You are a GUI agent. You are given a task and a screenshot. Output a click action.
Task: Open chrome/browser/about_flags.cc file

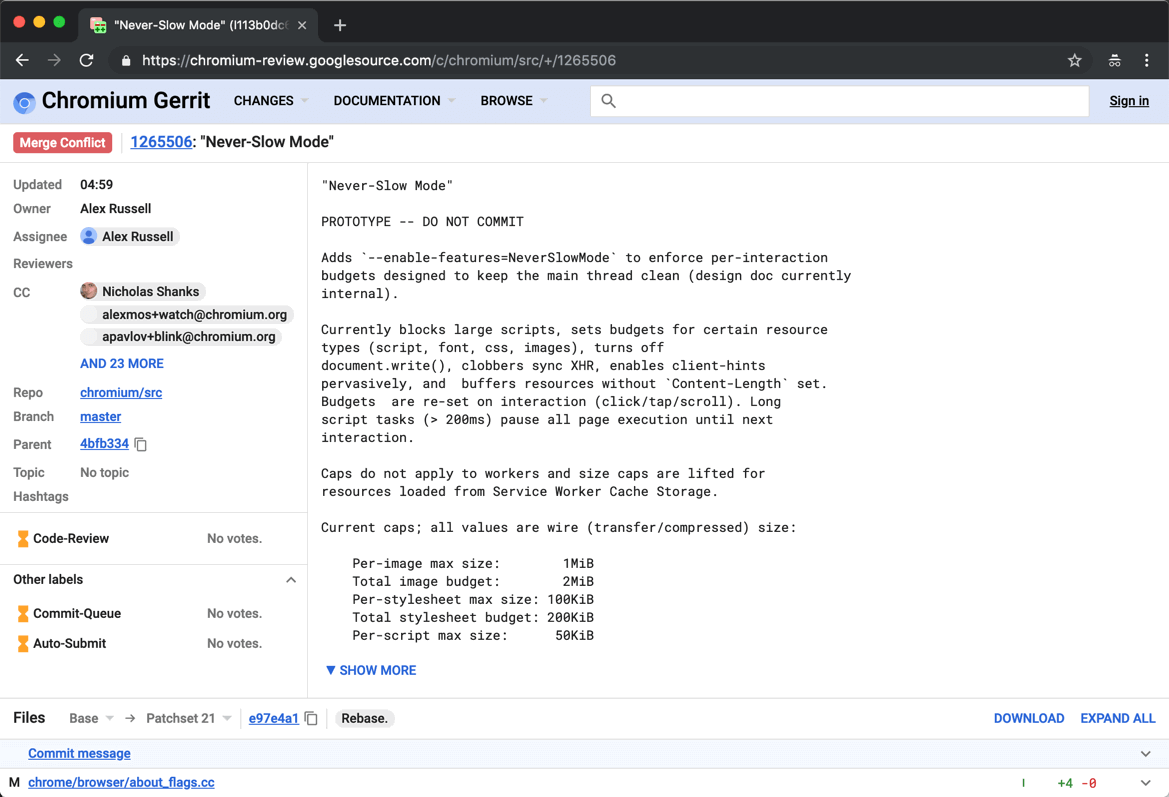[x=121, y=782]
